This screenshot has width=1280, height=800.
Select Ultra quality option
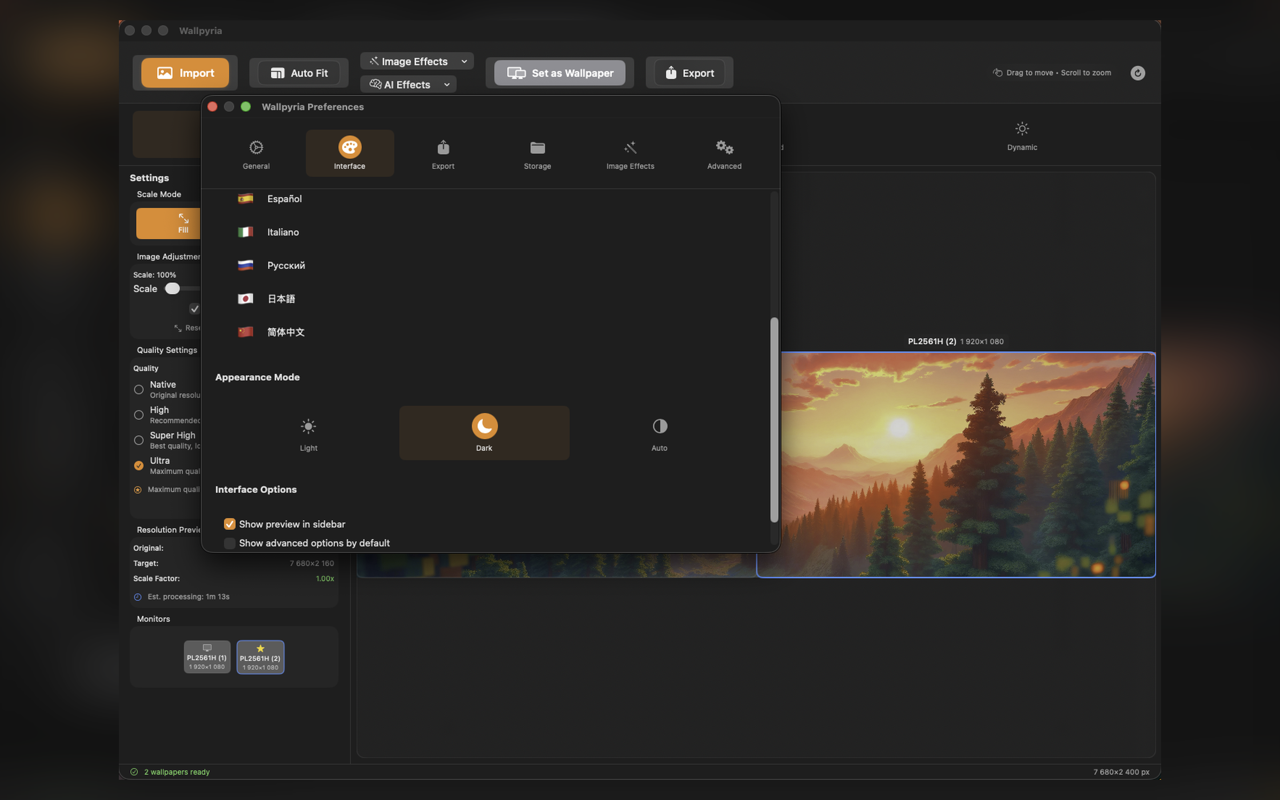click(139, 465)
